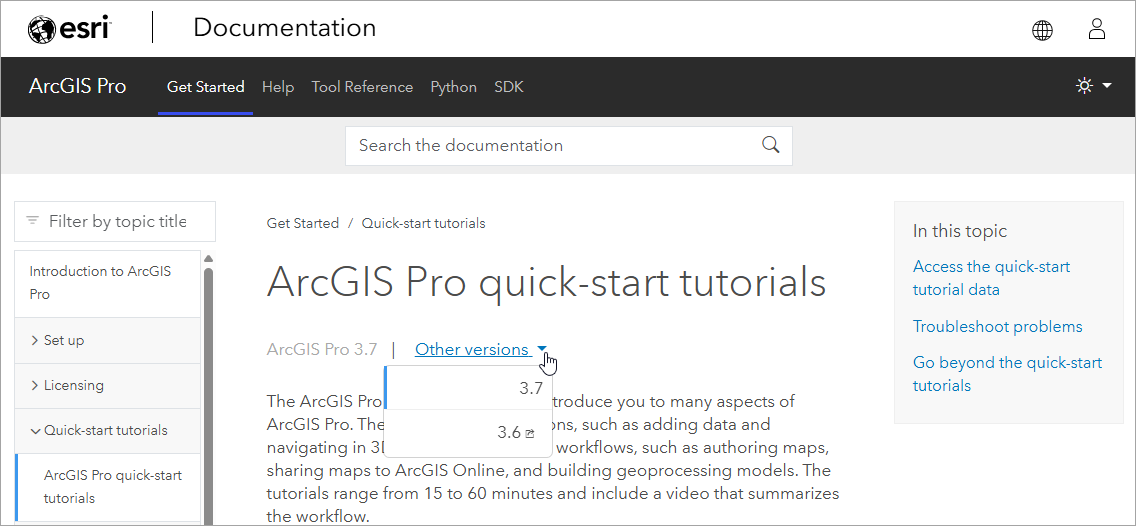This screenshot has height=526, width=1136.
Task: Switch to the Help tab
Action: click(x=277, y=87)
